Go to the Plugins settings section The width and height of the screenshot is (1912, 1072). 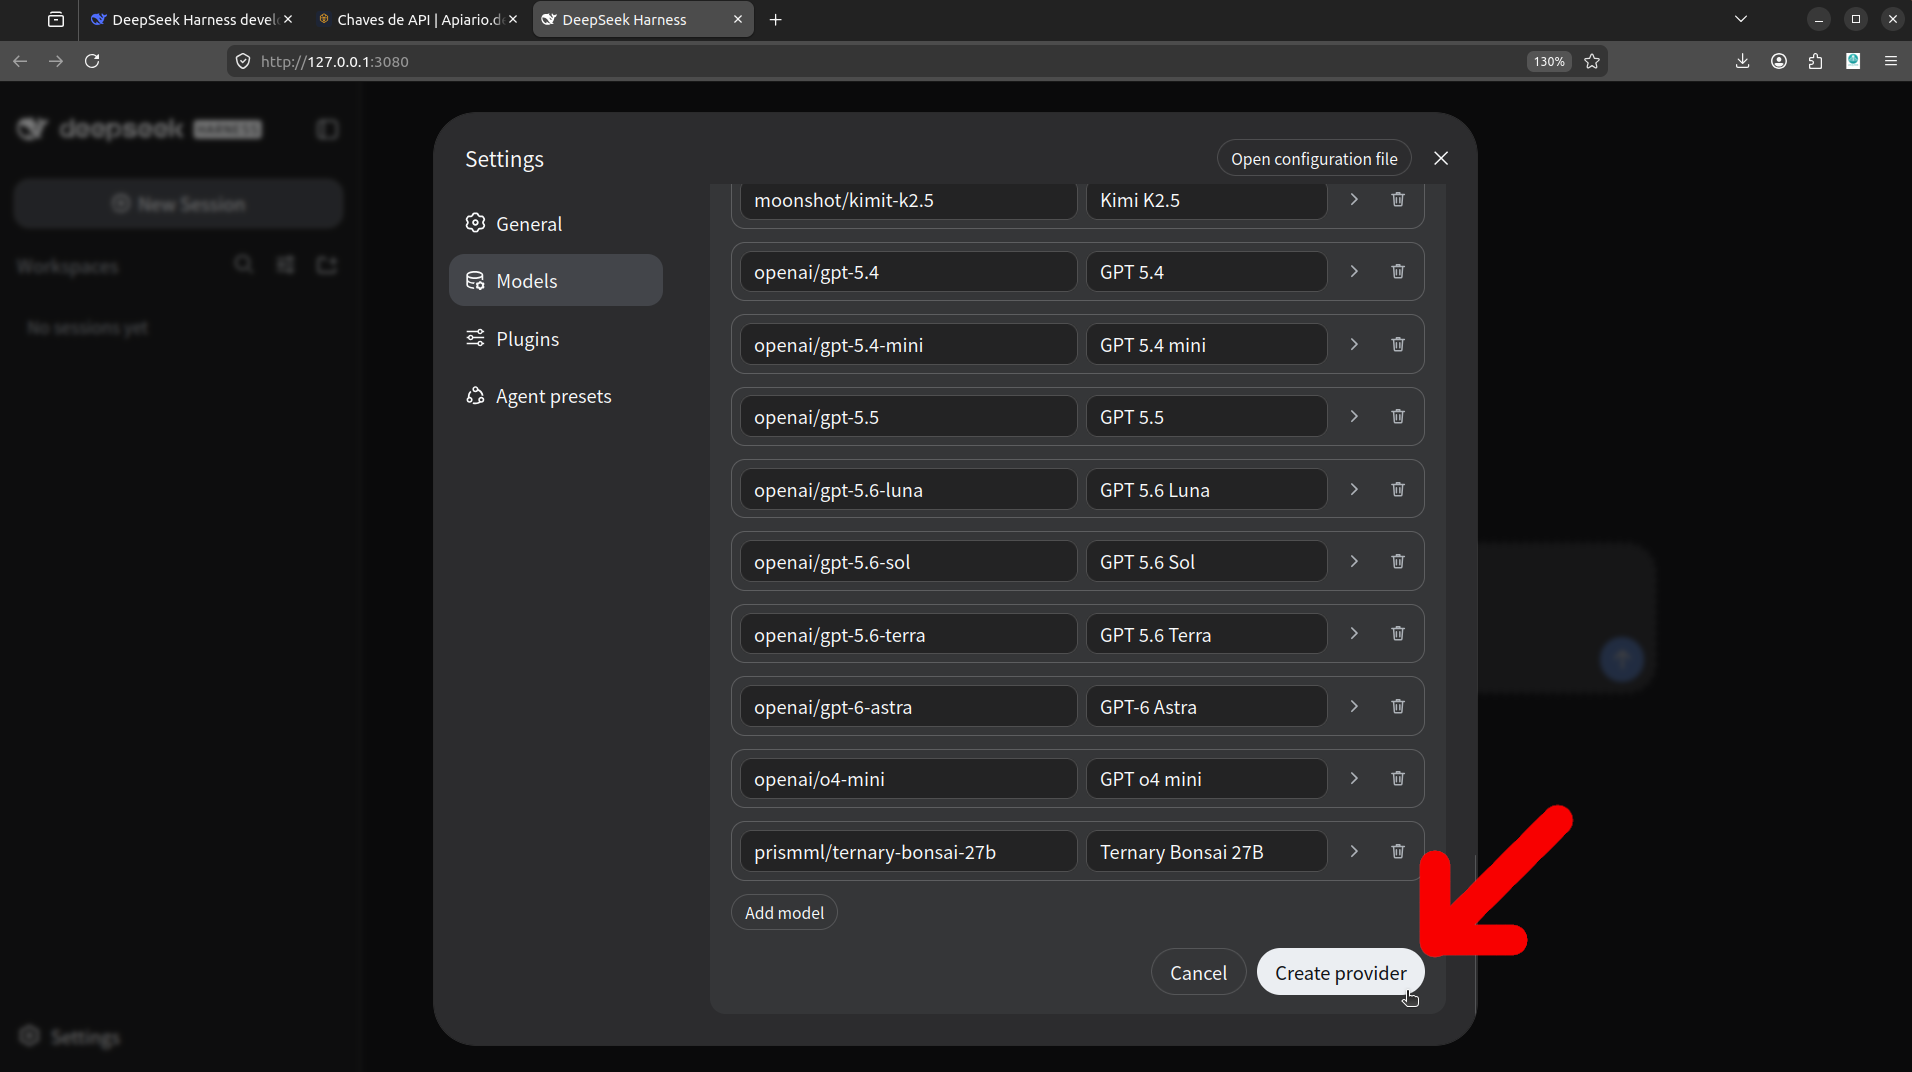tap(556, 338)
